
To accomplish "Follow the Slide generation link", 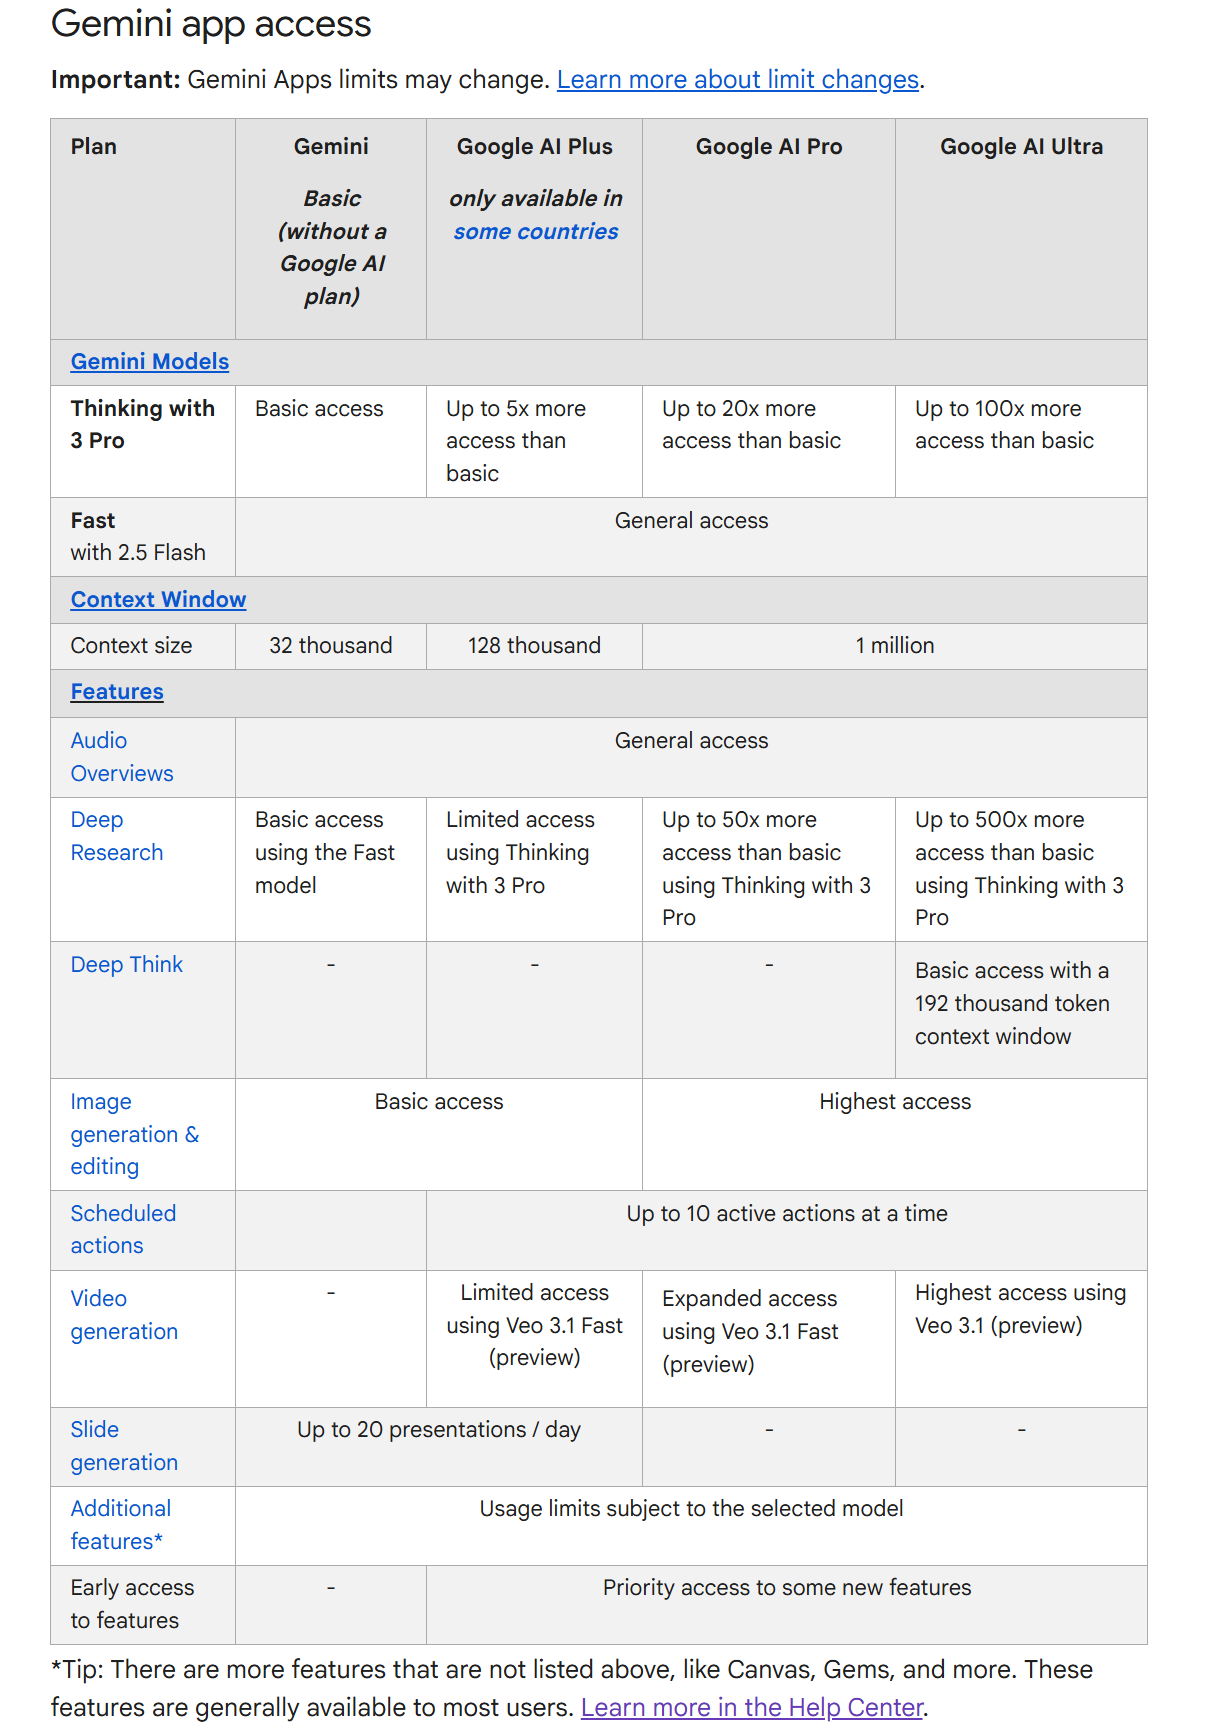I will (124, 1446).
